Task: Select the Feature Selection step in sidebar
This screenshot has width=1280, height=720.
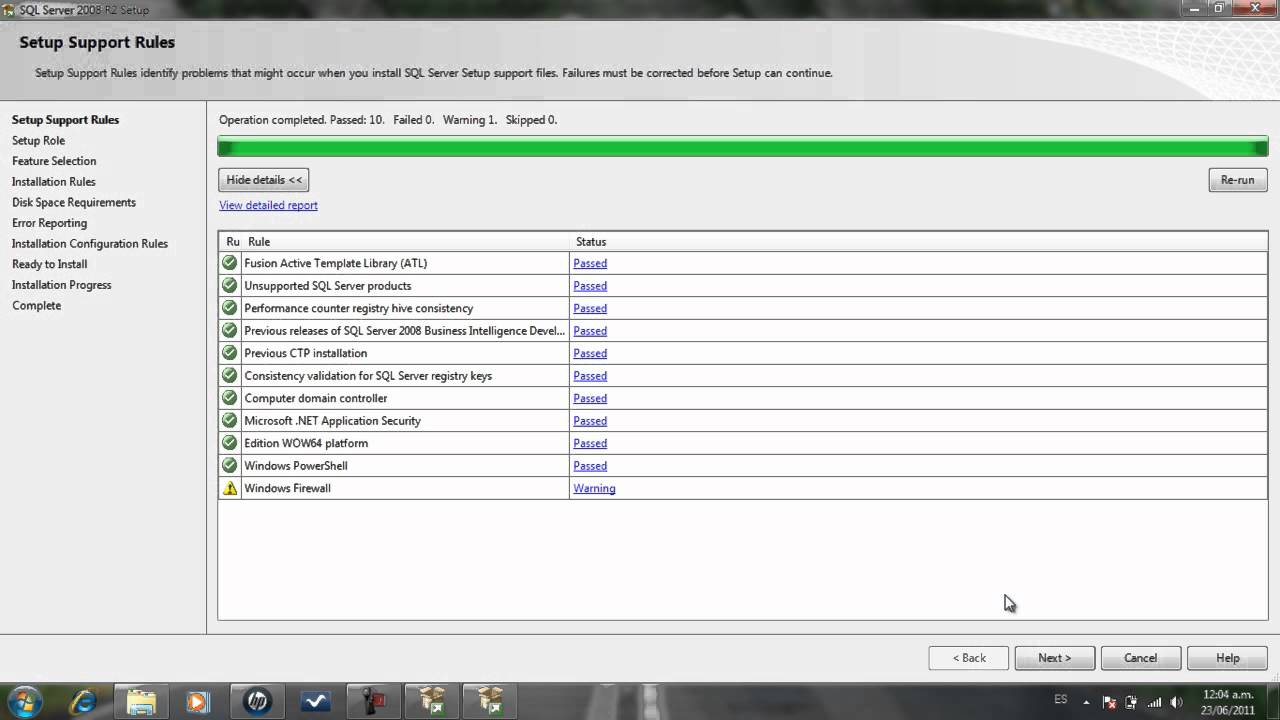Action: click(54, 161)
